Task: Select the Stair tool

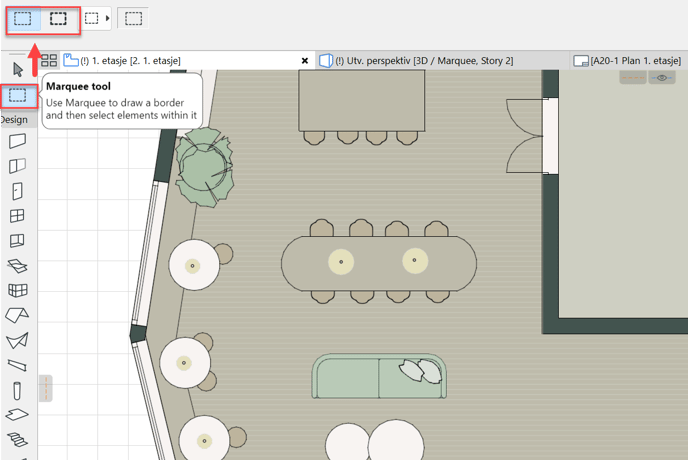Action: (18, 439)
